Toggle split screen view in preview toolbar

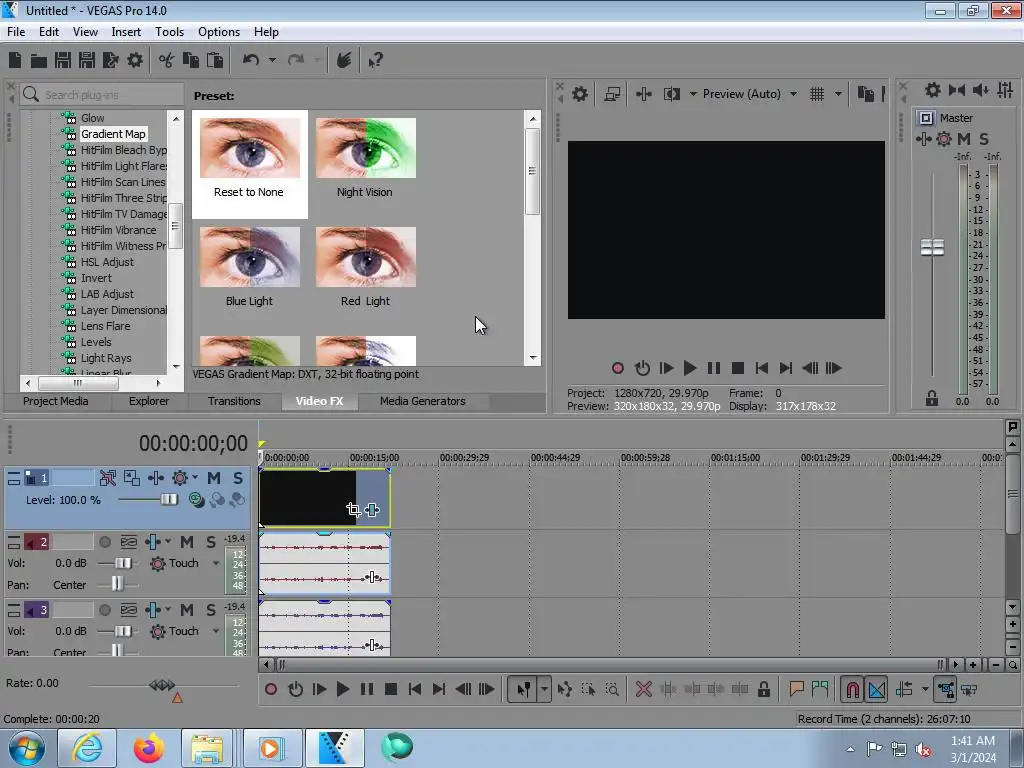point(671,94)
